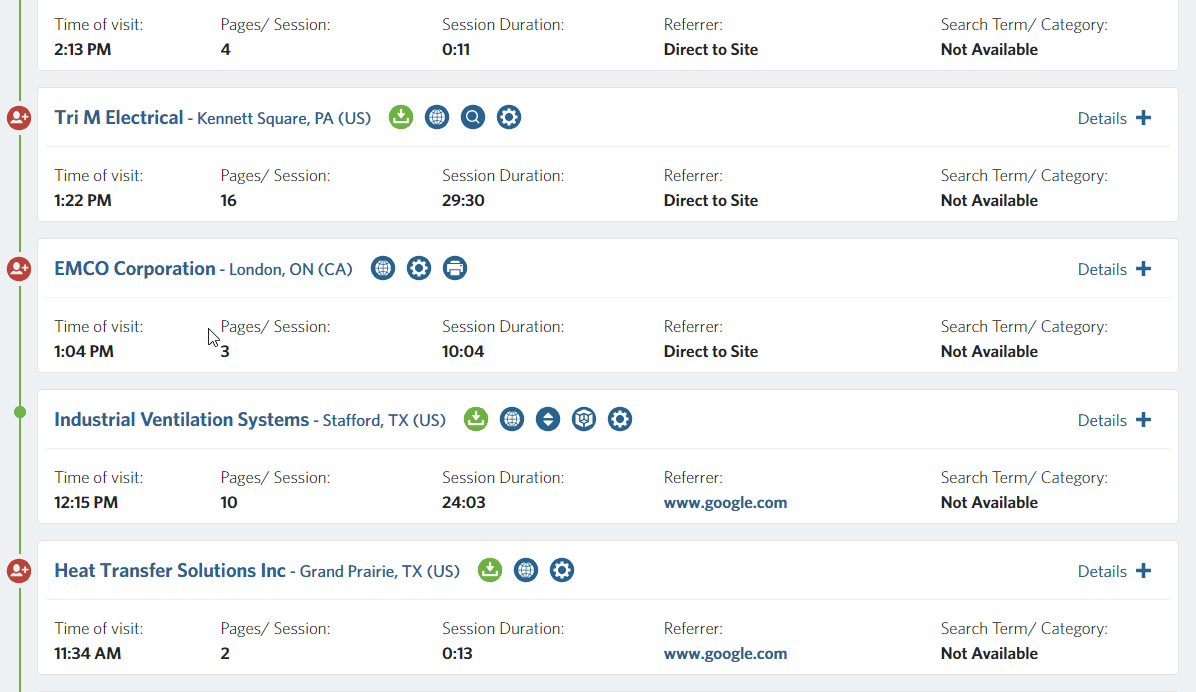Click the red add-contact icon beside EMCO Corporation
This screenshot has width=1196, height=692.
18,268
